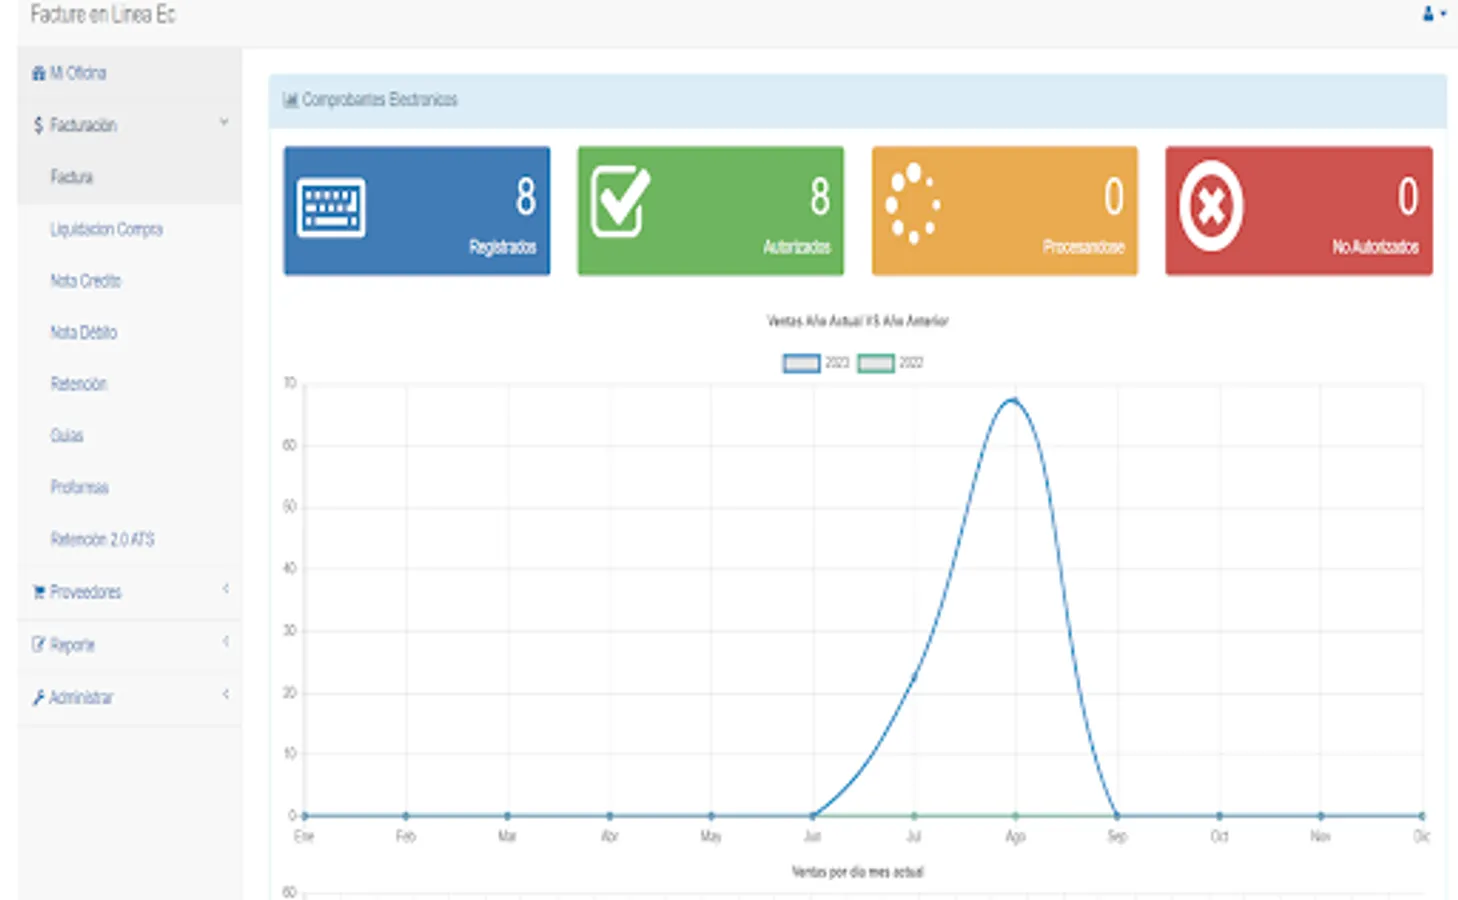1458x900 pixels.
Task: Expand the Reporte submenu arrow
Action: click(x=226, y=641)
